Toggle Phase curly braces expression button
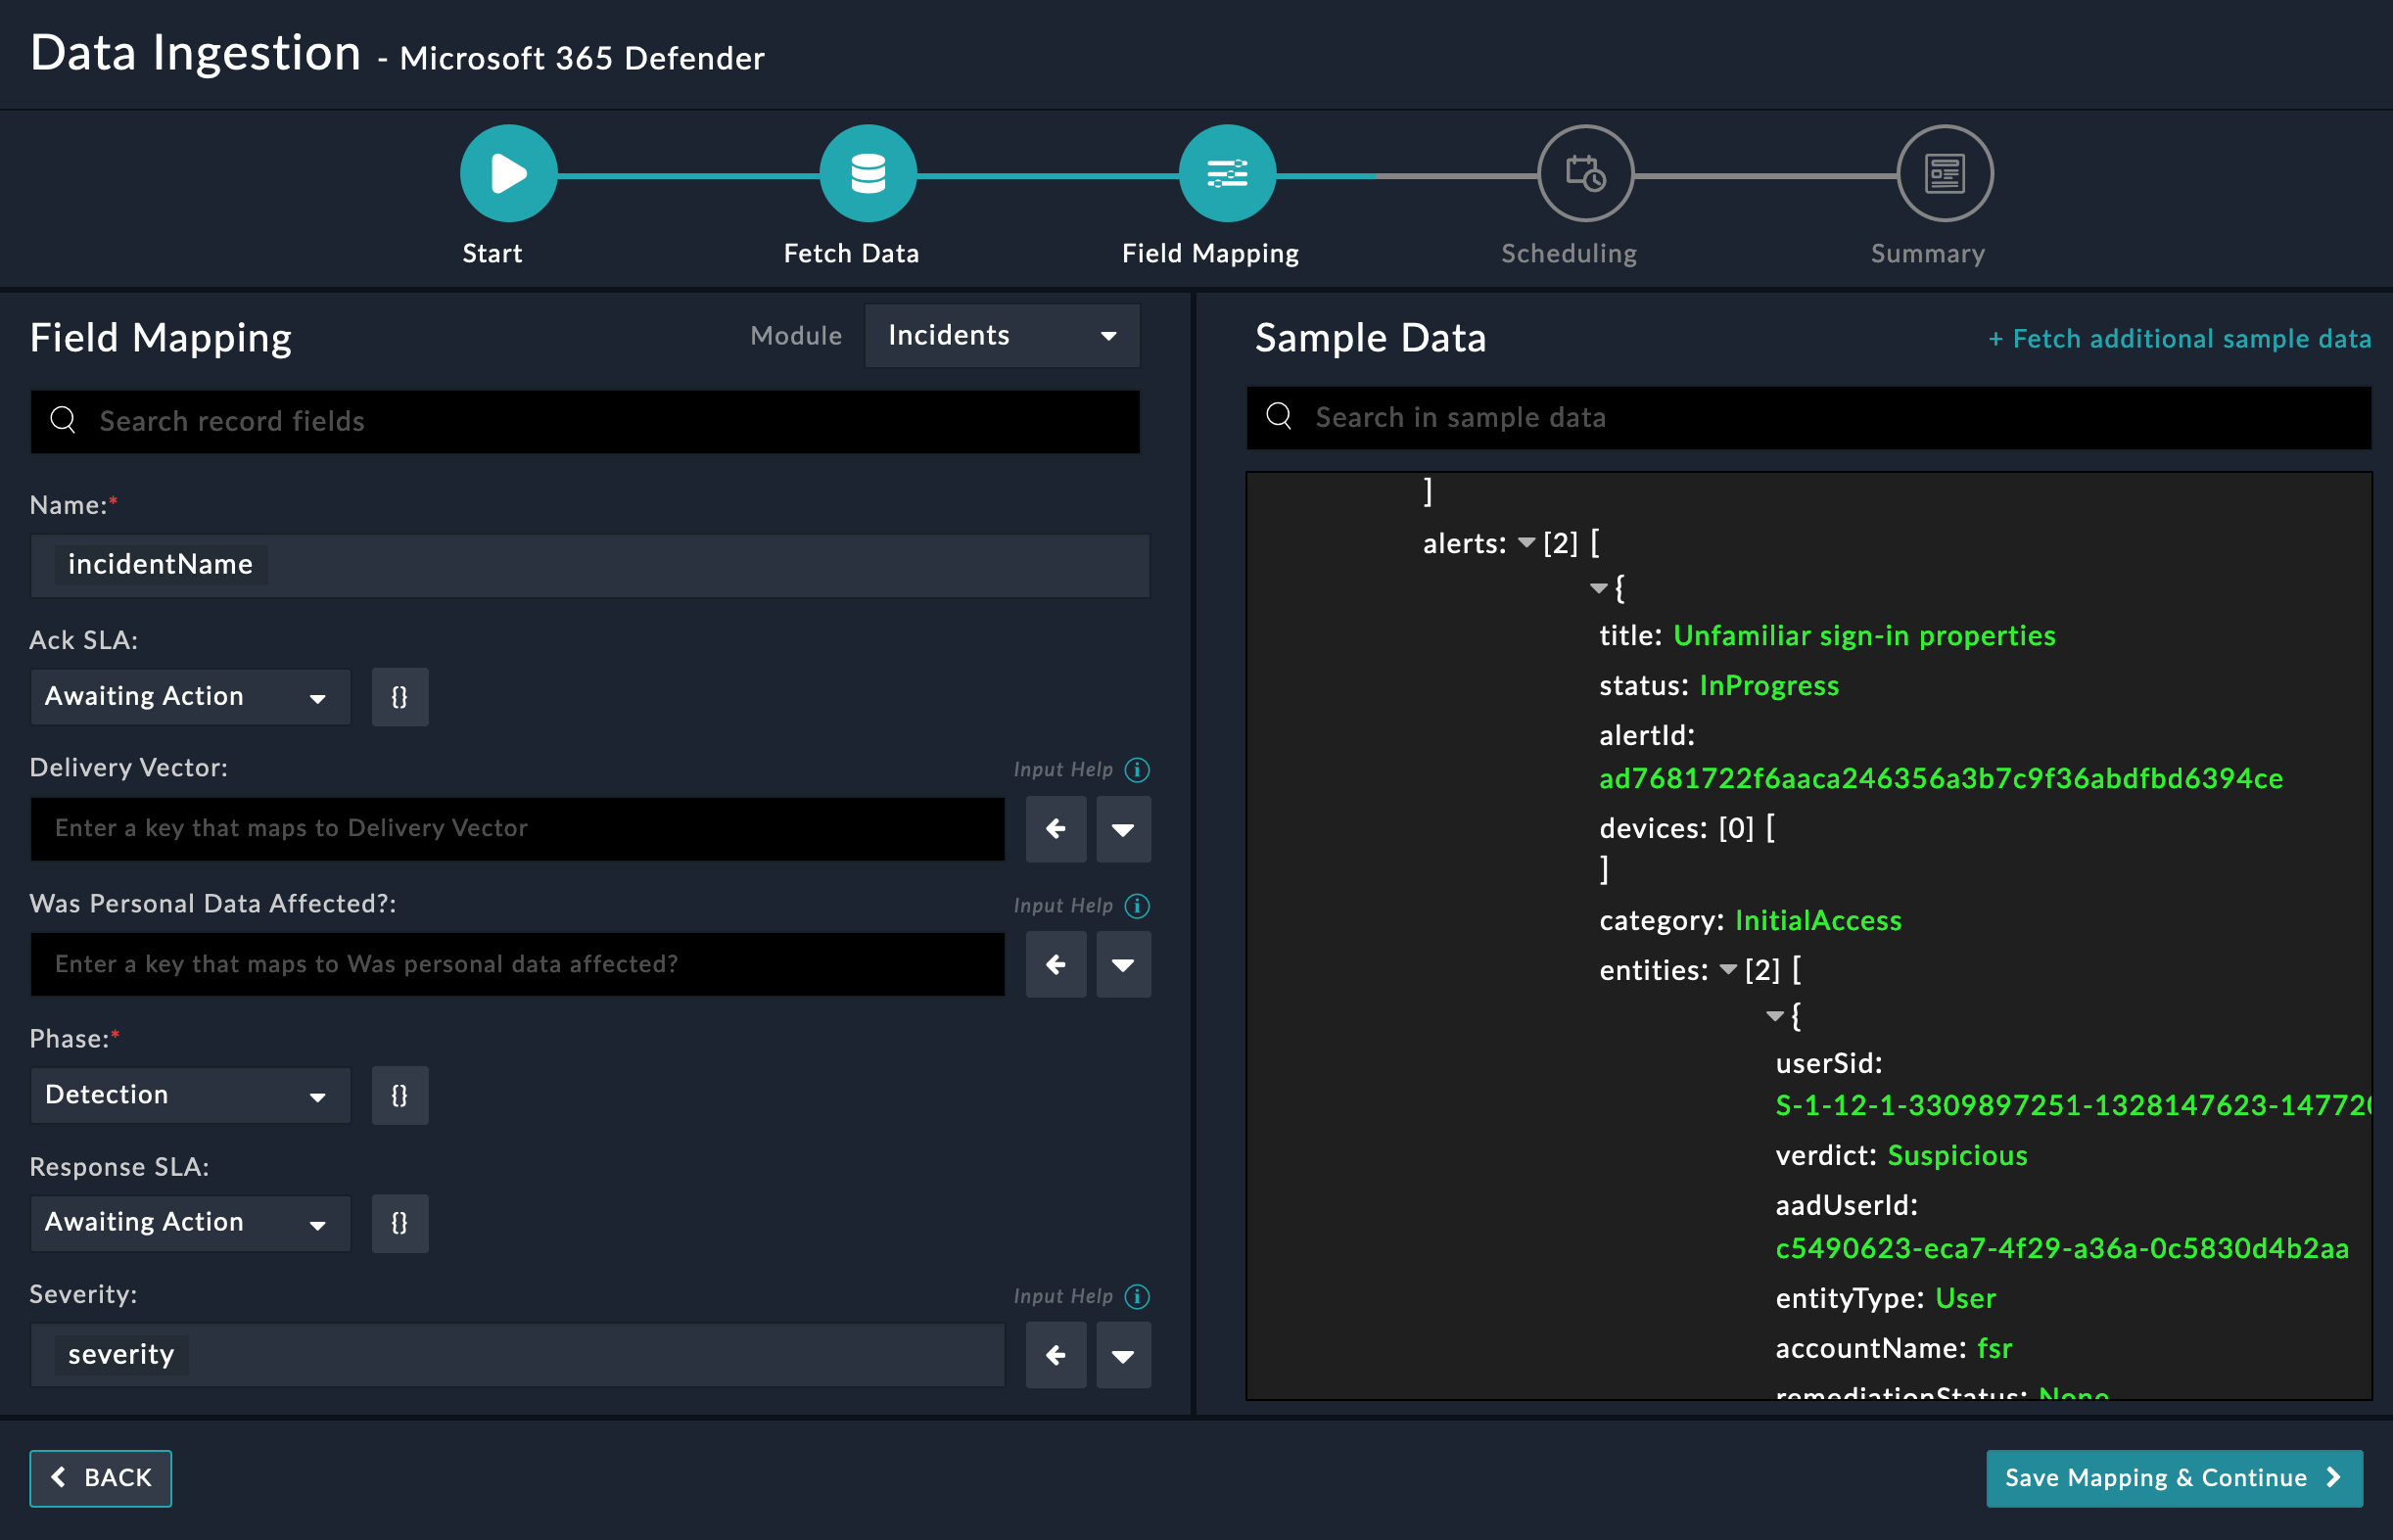The height and width of the screenshot is (1540, 2393). click(399, 1096)
